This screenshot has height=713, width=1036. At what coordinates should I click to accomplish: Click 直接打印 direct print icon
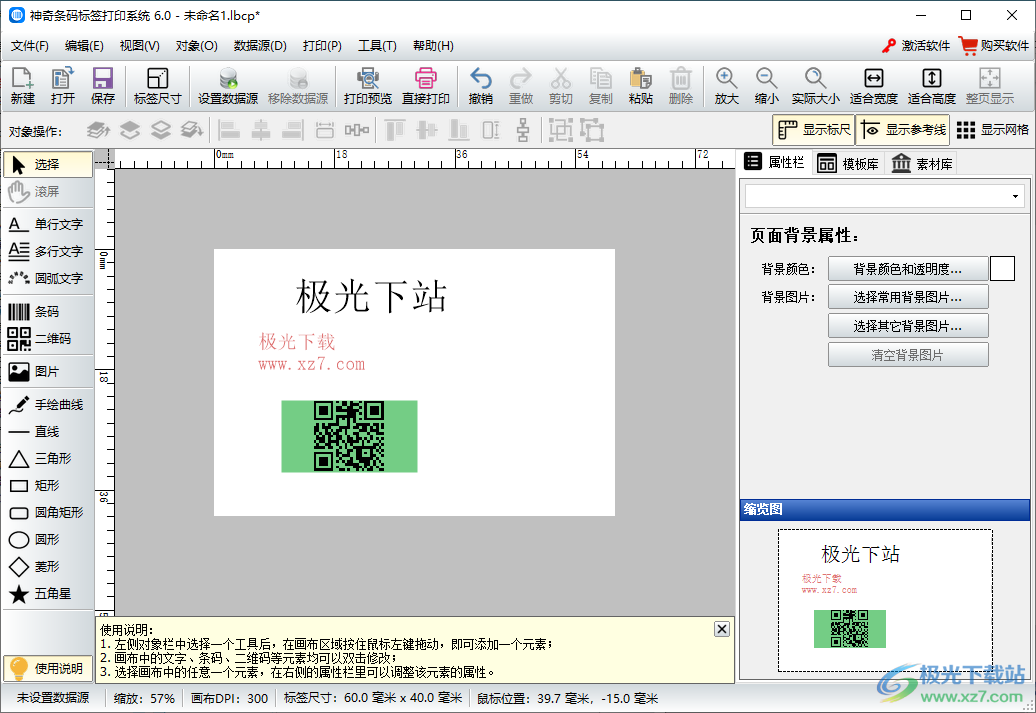[x=426, y=86]
